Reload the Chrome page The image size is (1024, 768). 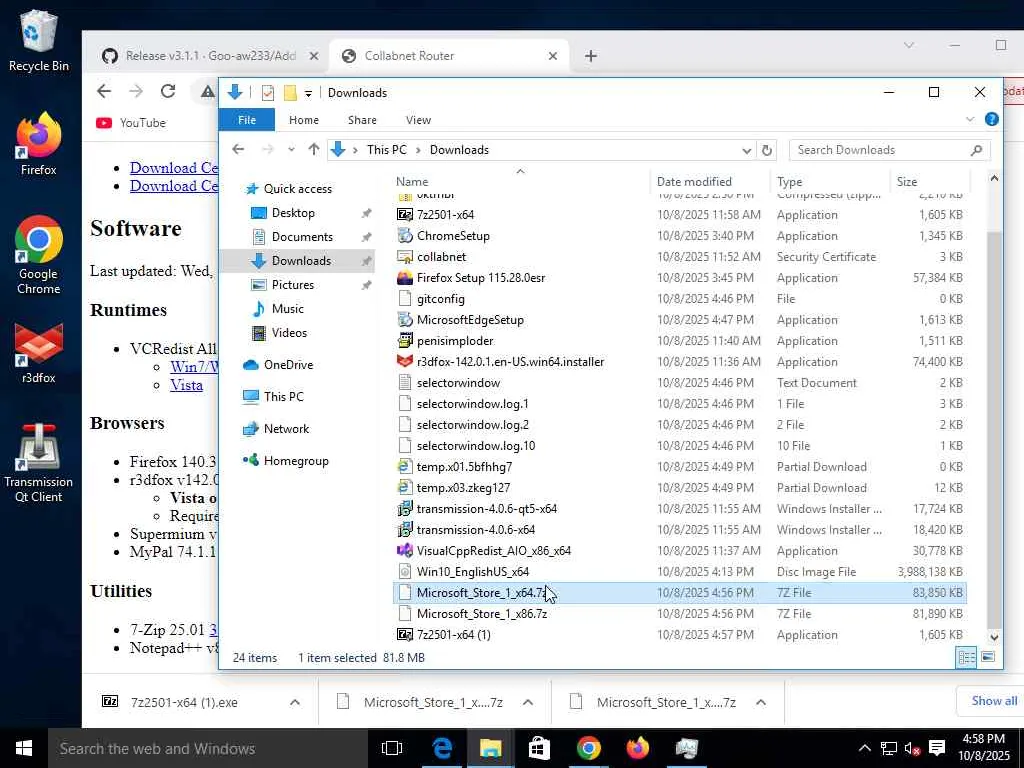[x=168, y=91]
